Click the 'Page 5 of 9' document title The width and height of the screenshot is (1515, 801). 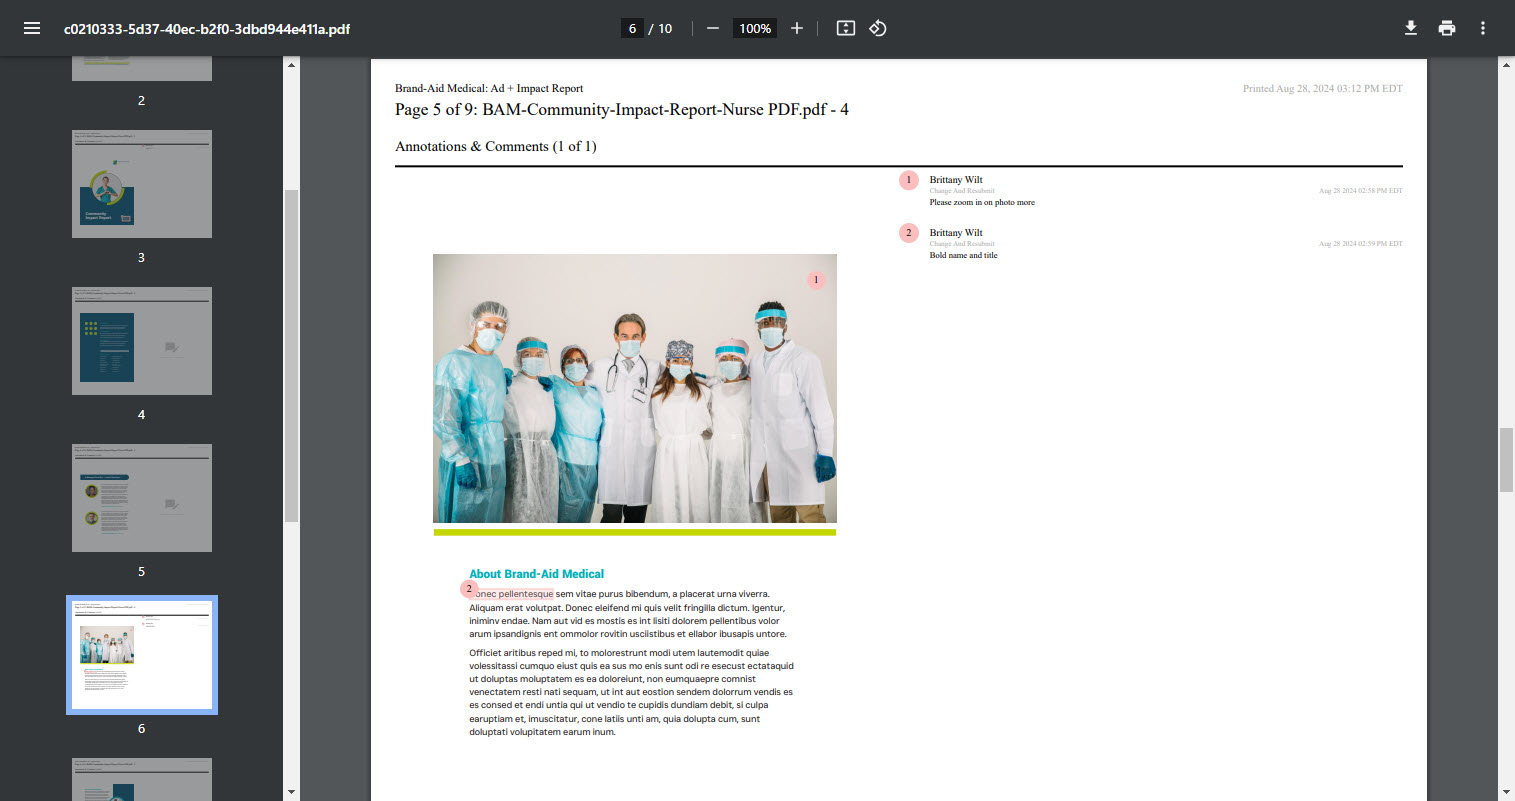pos(622,109)
